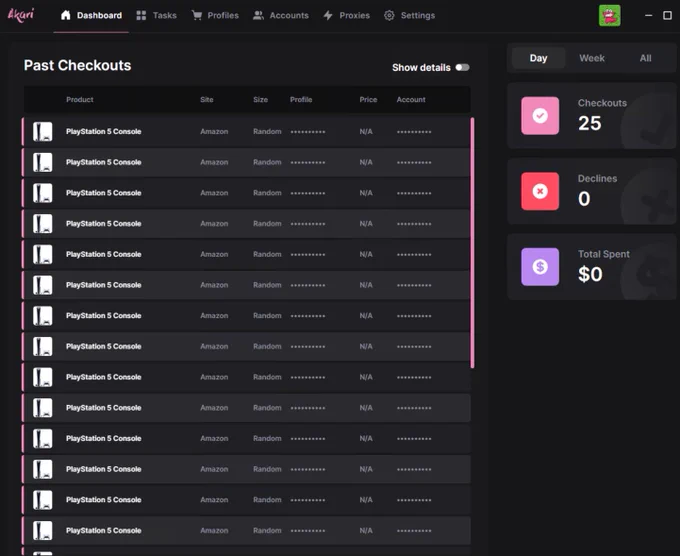Click the Dashboard home icon
Screen dimensions: 680x556
(65, 15)
